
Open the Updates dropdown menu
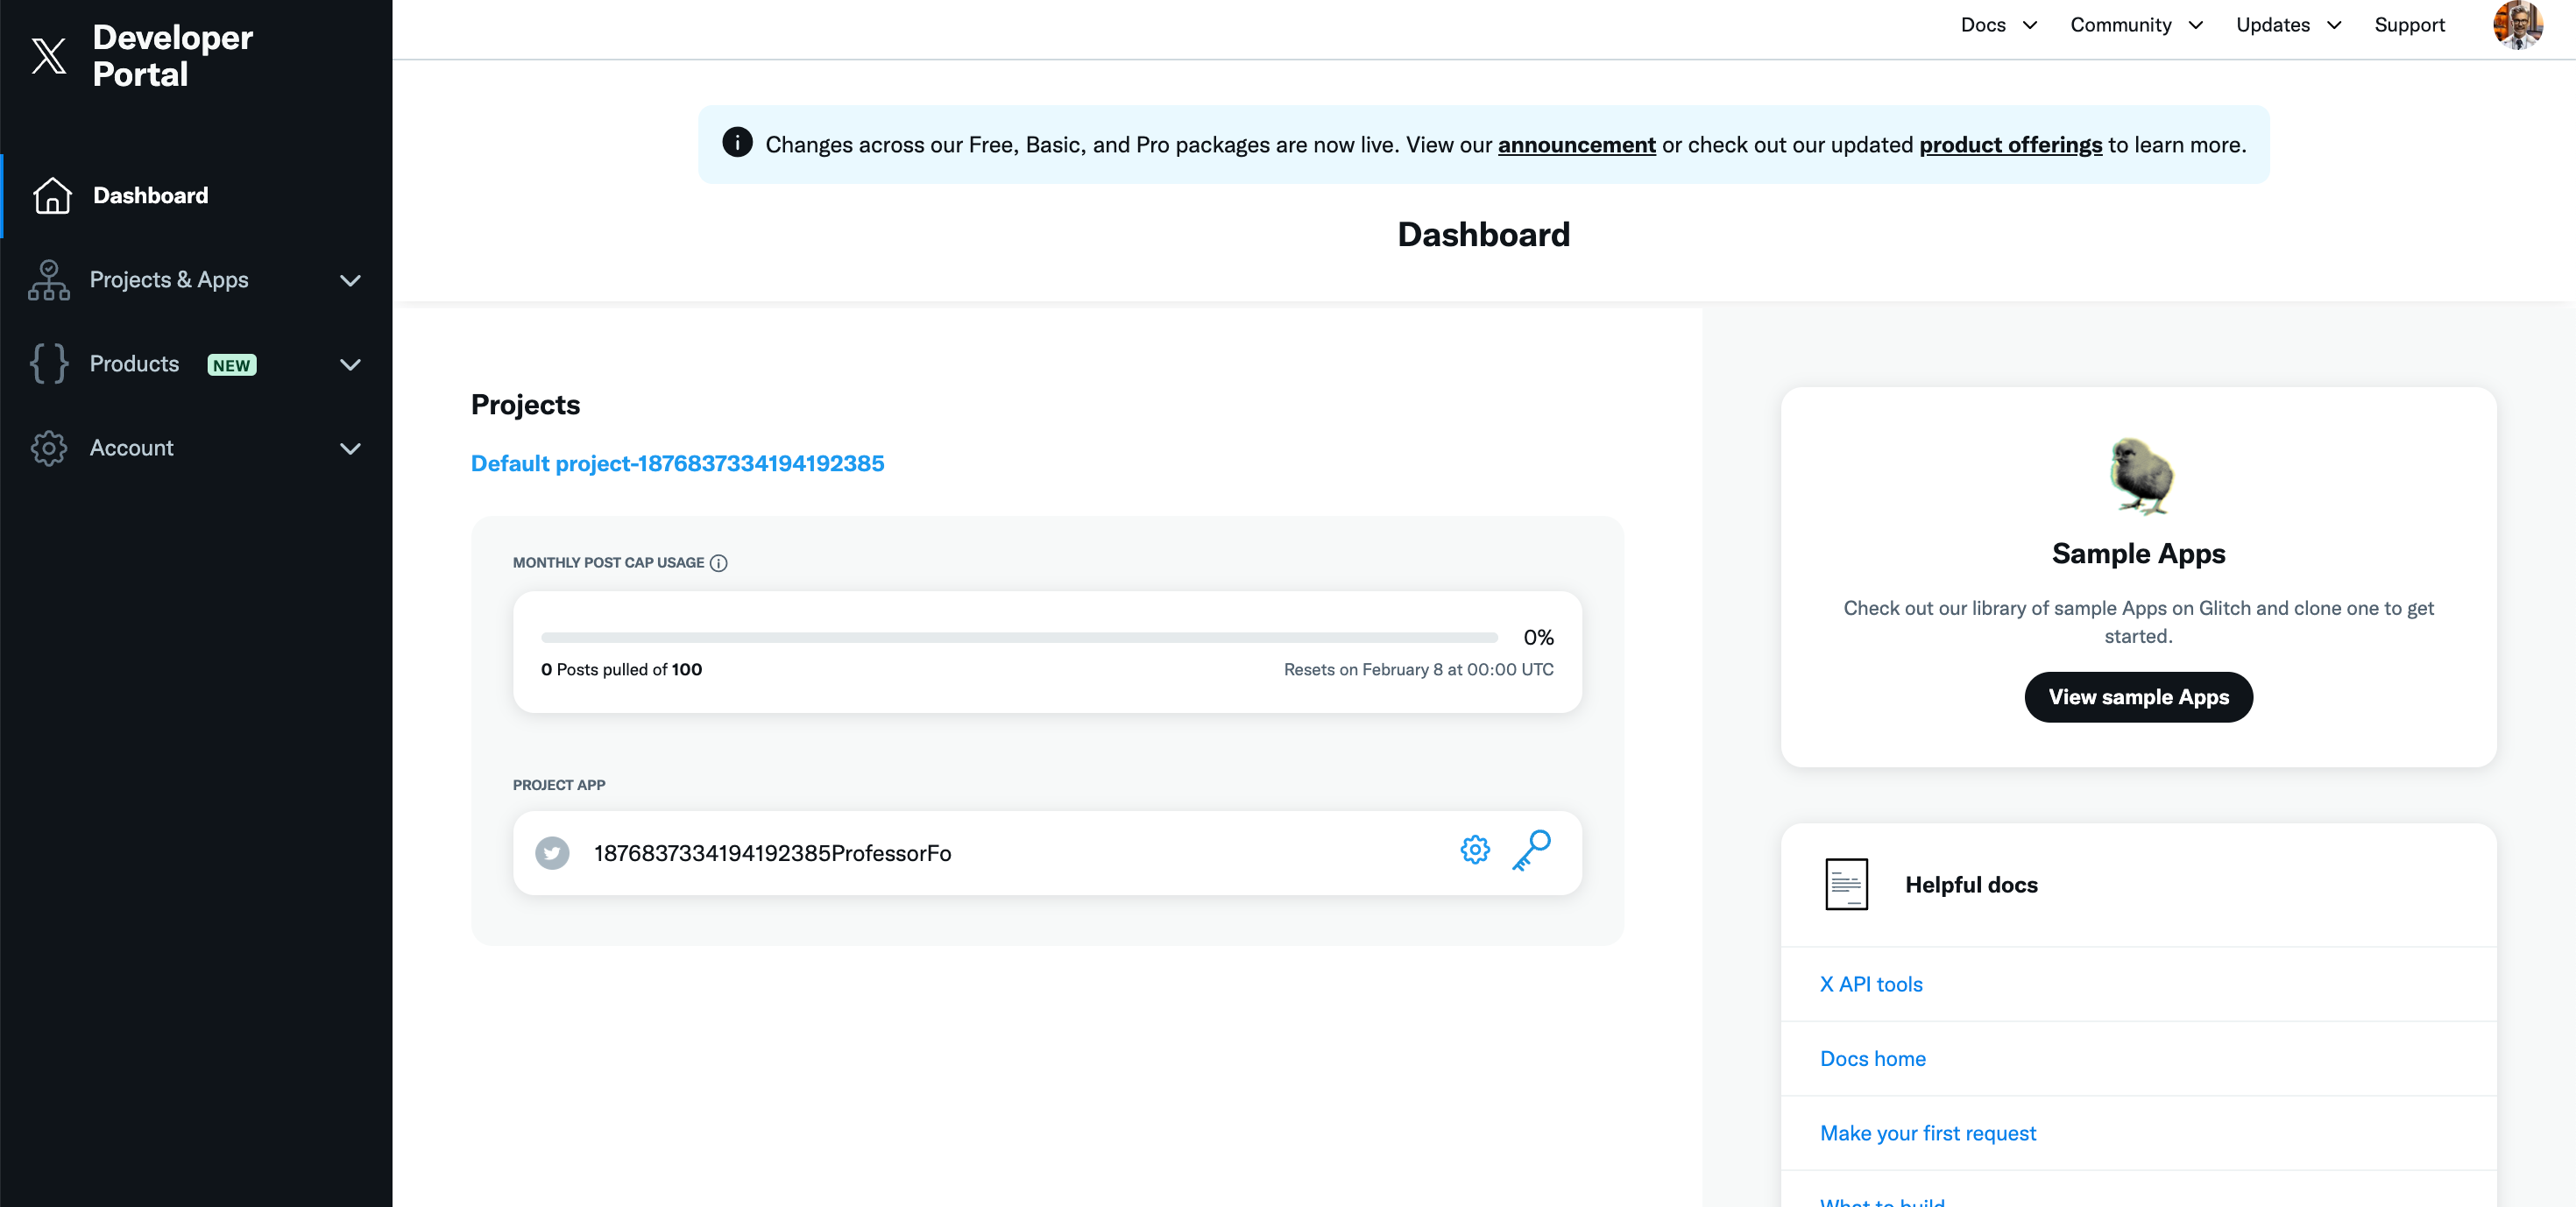click(x=2288, y=25)
